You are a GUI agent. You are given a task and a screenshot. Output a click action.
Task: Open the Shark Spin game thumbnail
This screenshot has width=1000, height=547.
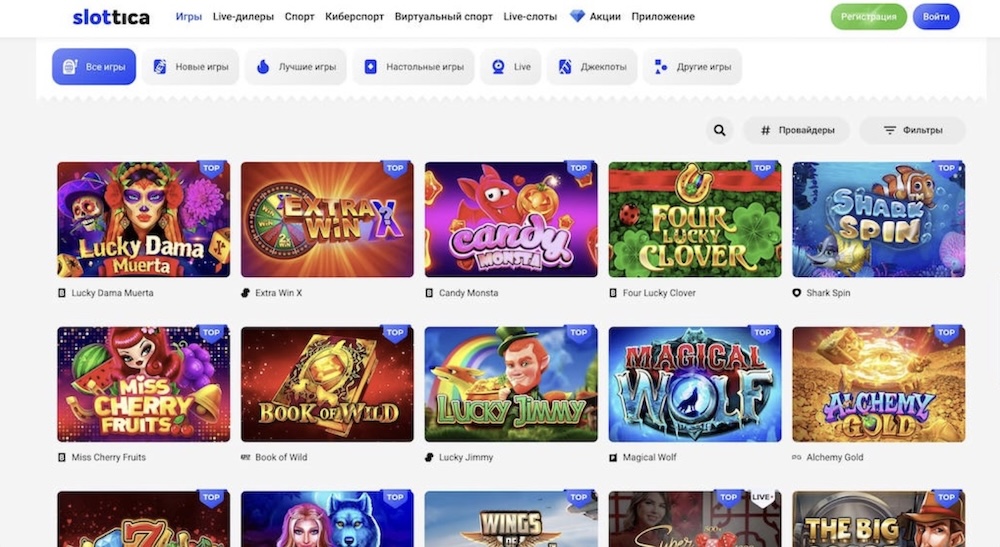tap(878, 220)
